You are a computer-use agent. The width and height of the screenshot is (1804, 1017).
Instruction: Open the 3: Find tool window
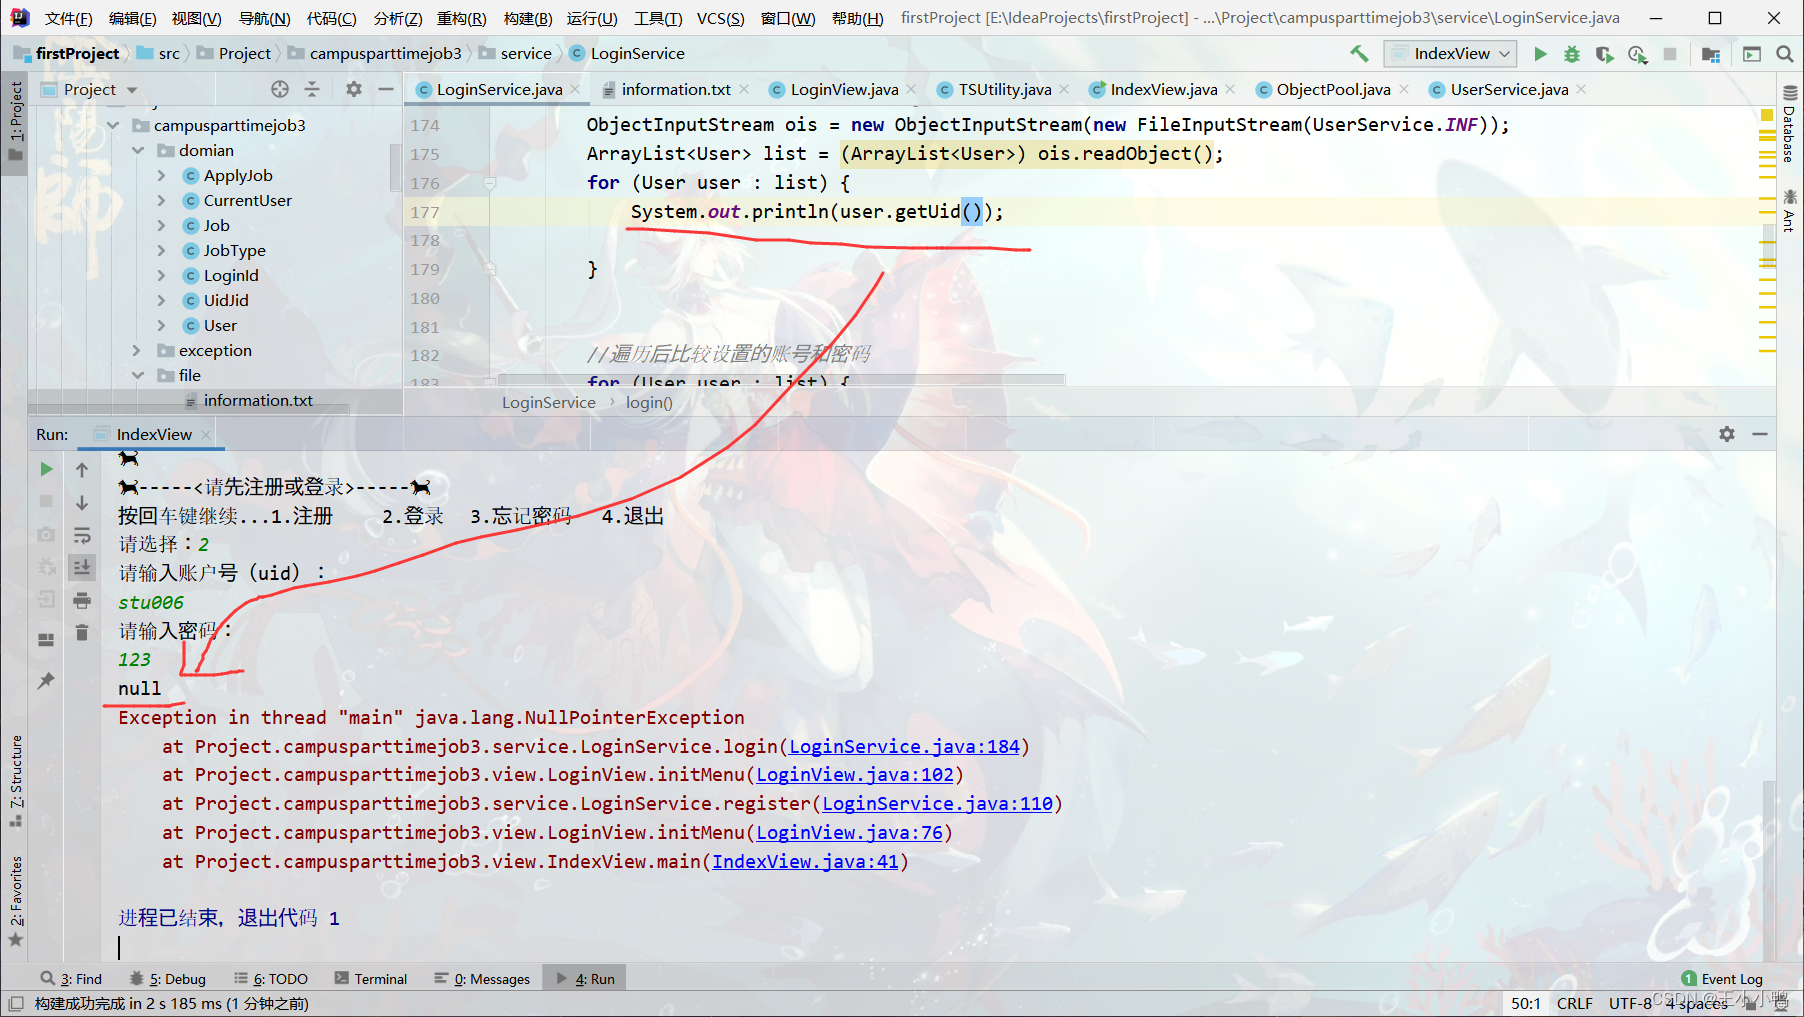[71, 979]
